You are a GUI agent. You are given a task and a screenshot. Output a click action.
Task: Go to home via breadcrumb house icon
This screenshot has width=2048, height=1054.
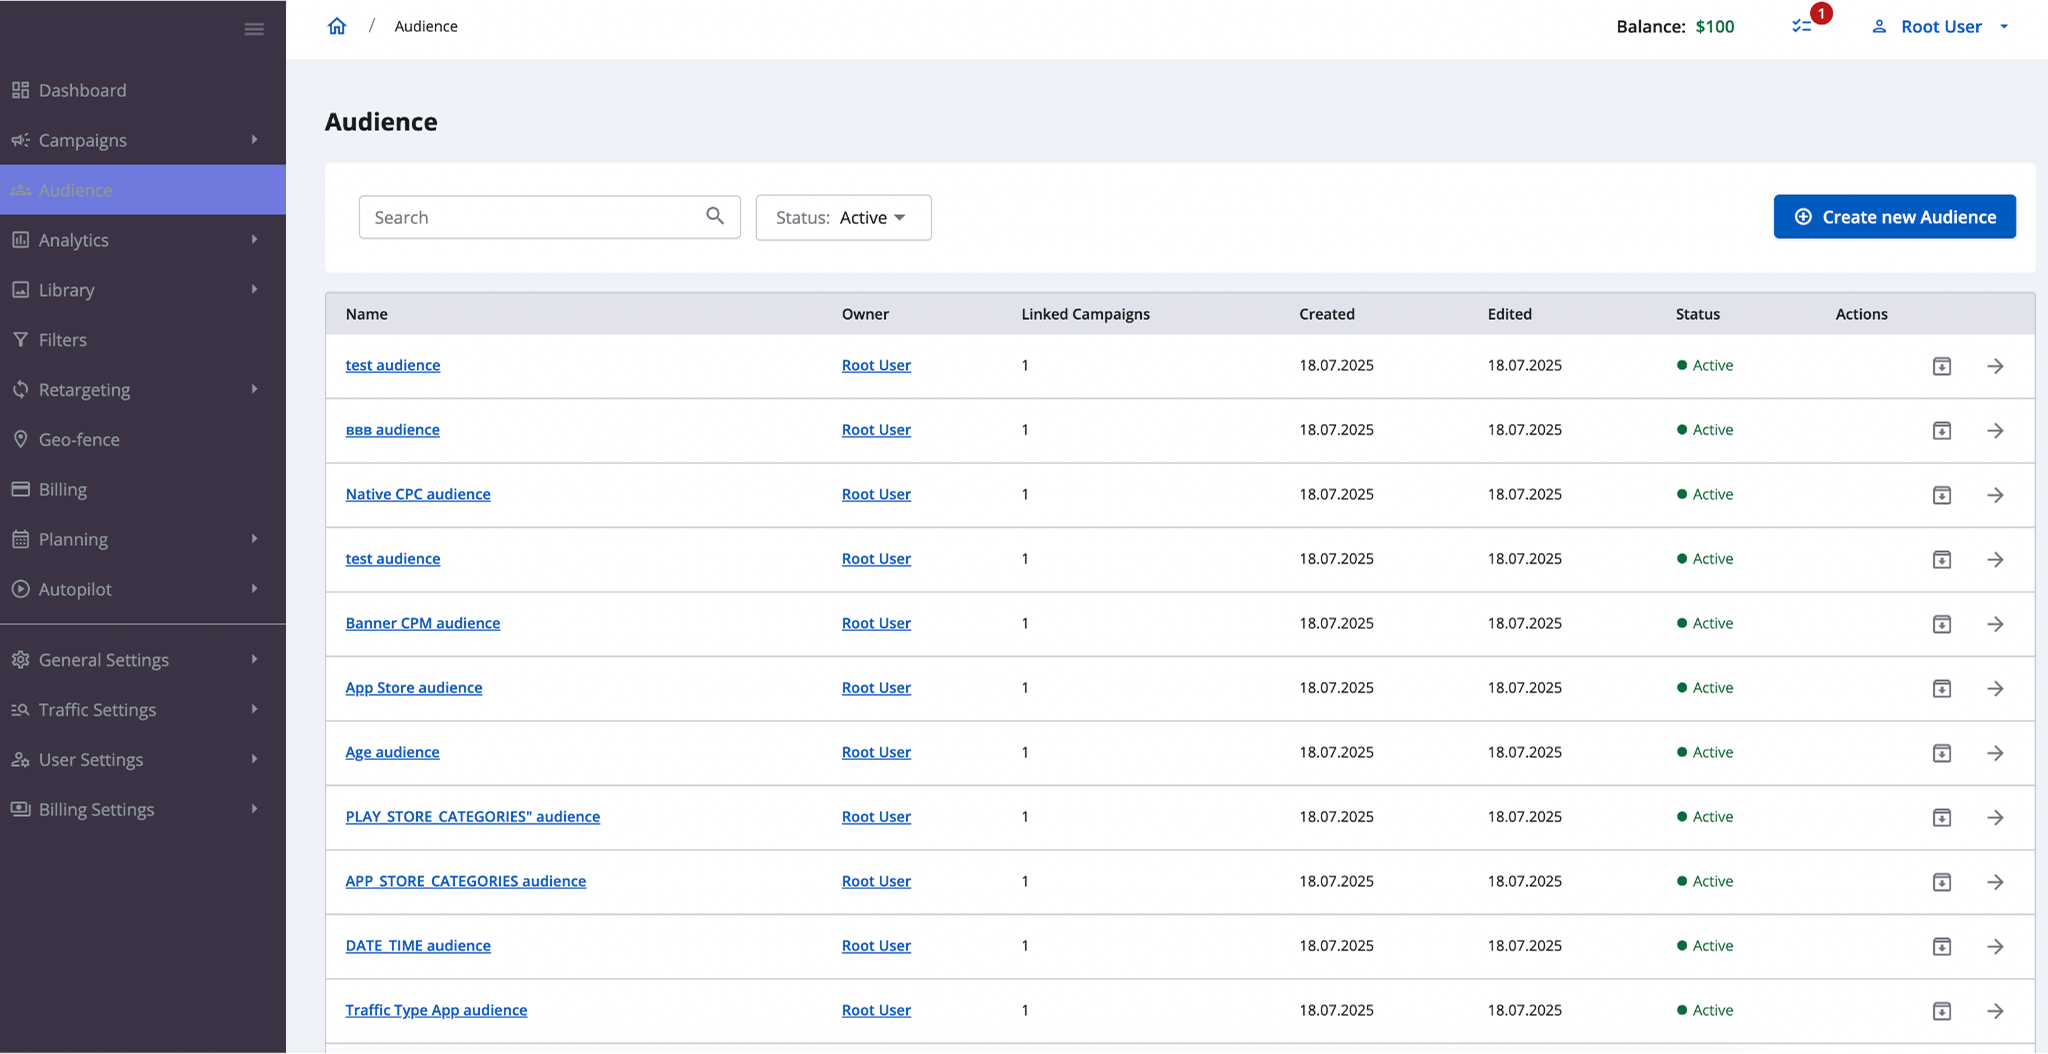pyautogui.click(x=337, y=26)
